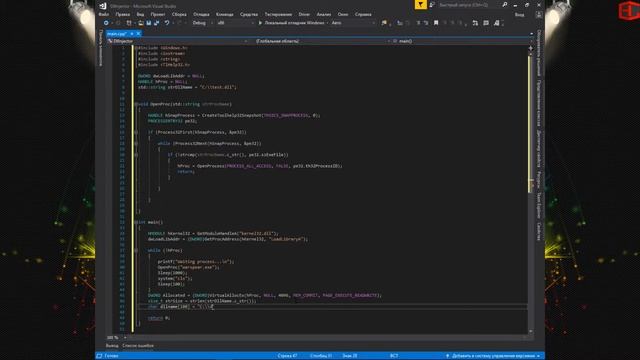Collapse the int main() function outline

coord(136,222)
